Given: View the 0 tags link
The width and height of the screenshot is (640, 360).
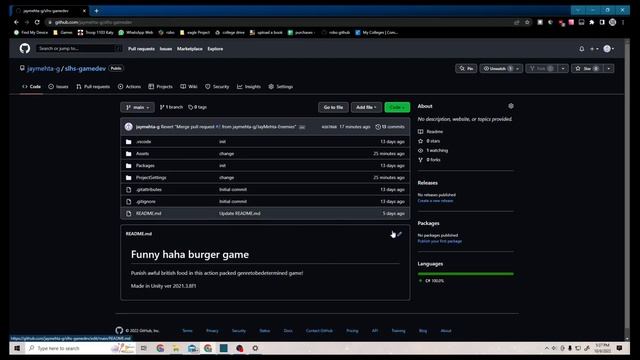Looking at the screenshot, I should [198, 107].
